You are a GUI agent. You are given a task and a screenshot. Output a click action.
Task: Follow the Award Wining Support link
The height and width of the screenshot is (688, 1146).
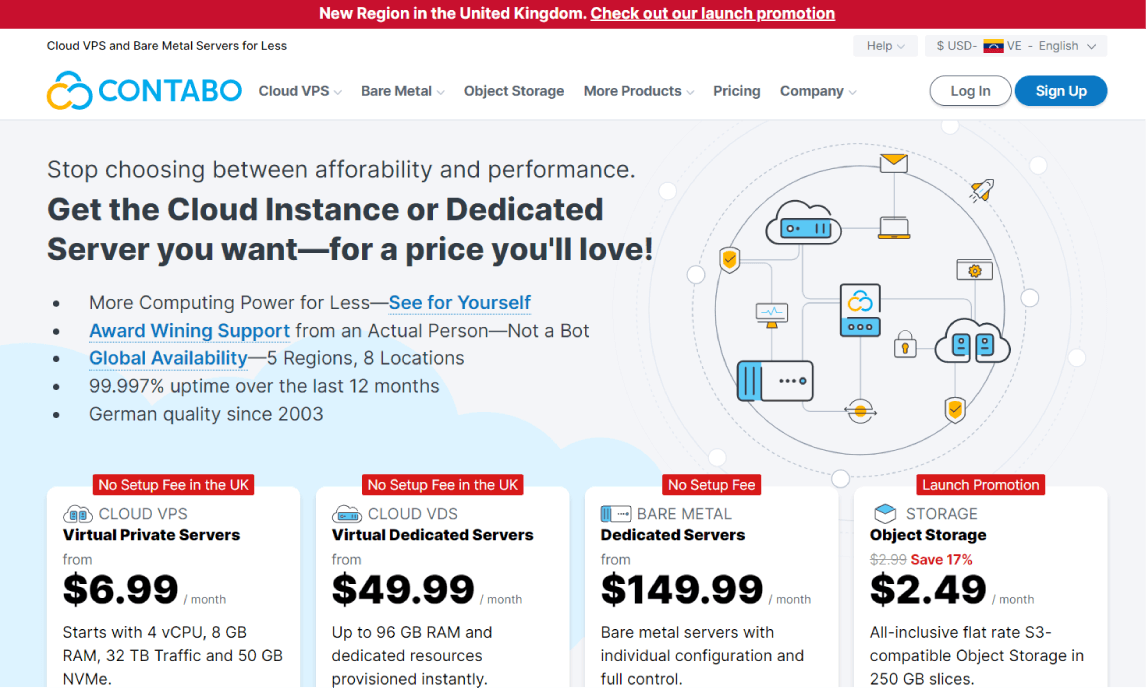[x=189, y=331]
